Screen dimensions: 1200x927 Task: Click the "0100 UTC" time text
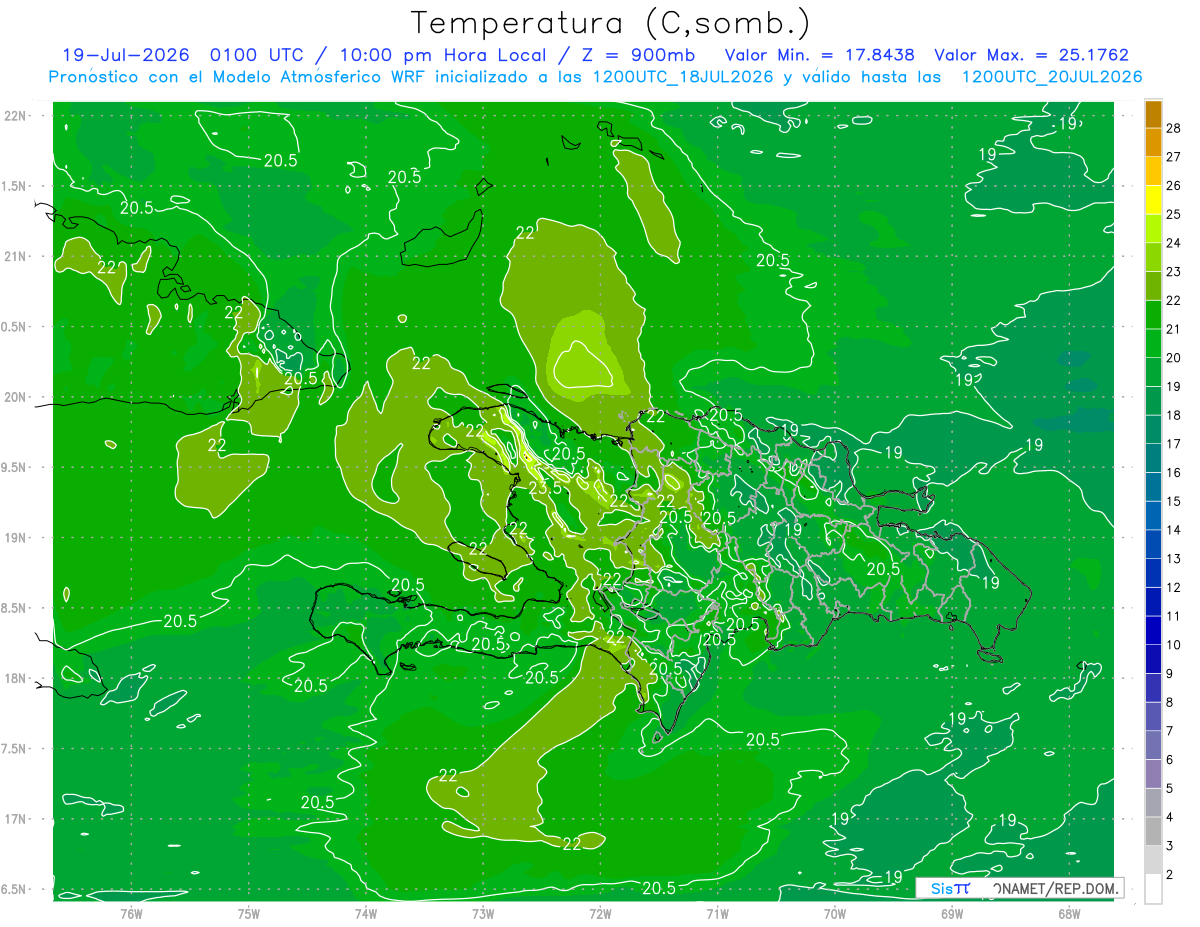(x=258, y=55)
